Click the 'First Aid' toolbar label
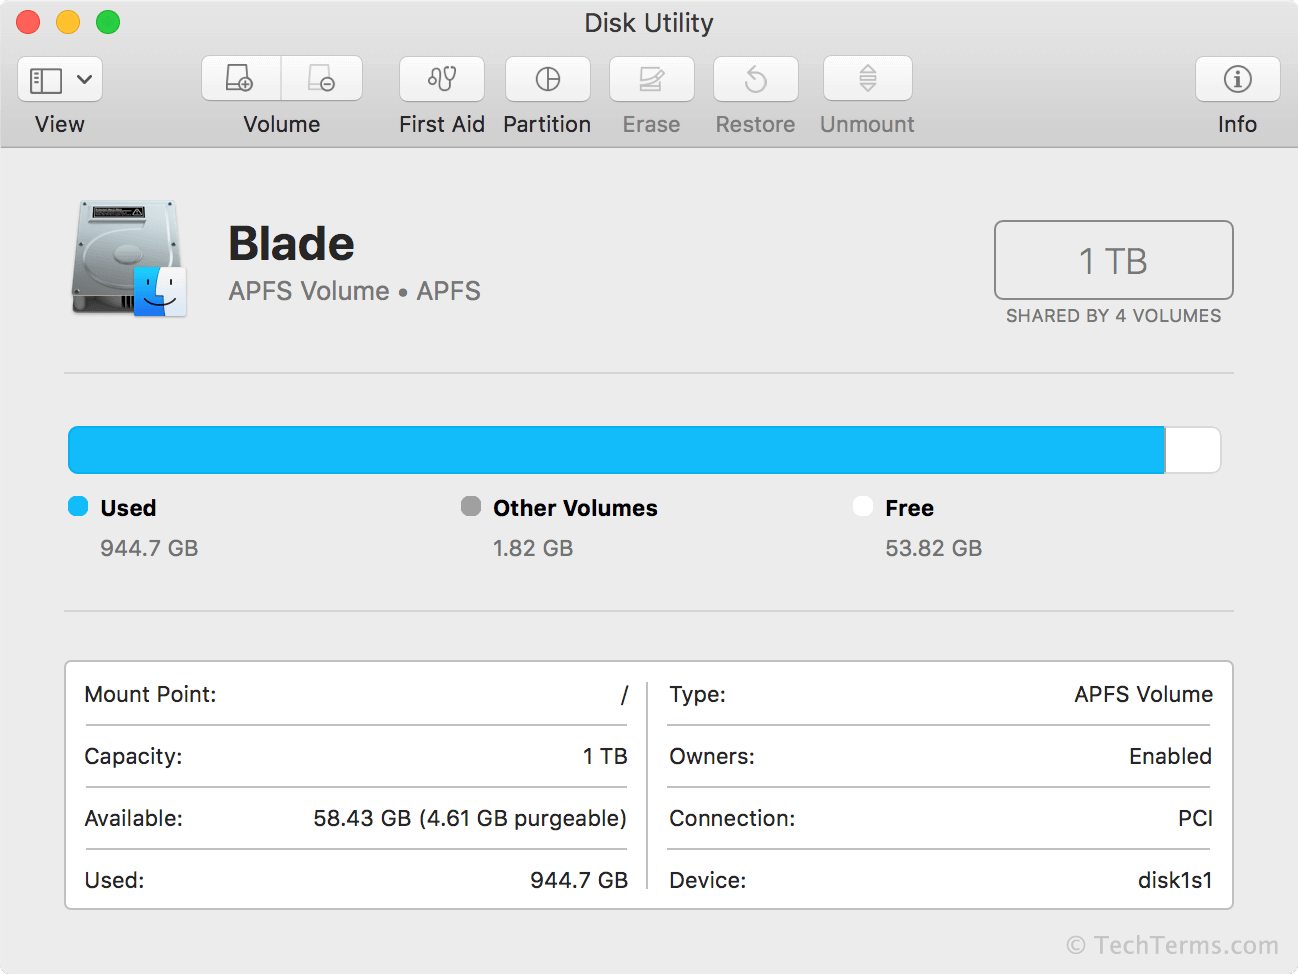The height and width of the screenshot is (974, 1298). pyautogui.click(x=442, y=124)
